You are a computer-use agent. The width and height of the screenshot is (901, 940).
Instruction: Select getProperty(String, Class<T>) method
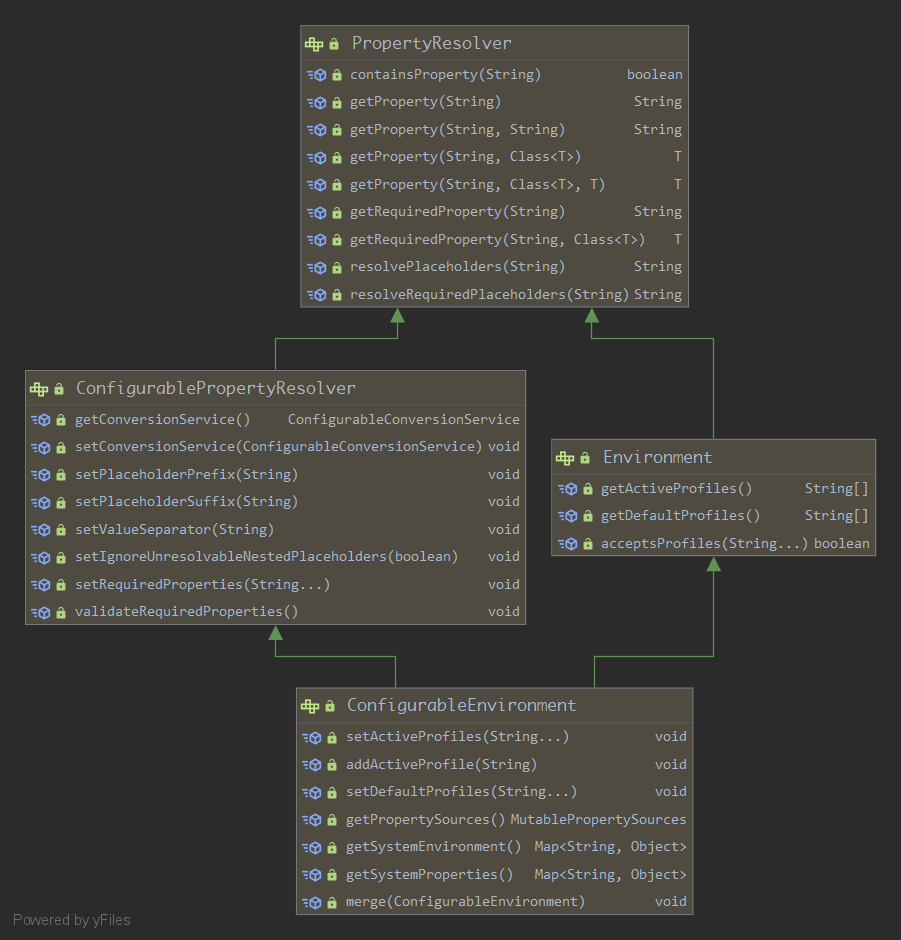(465, 156)
